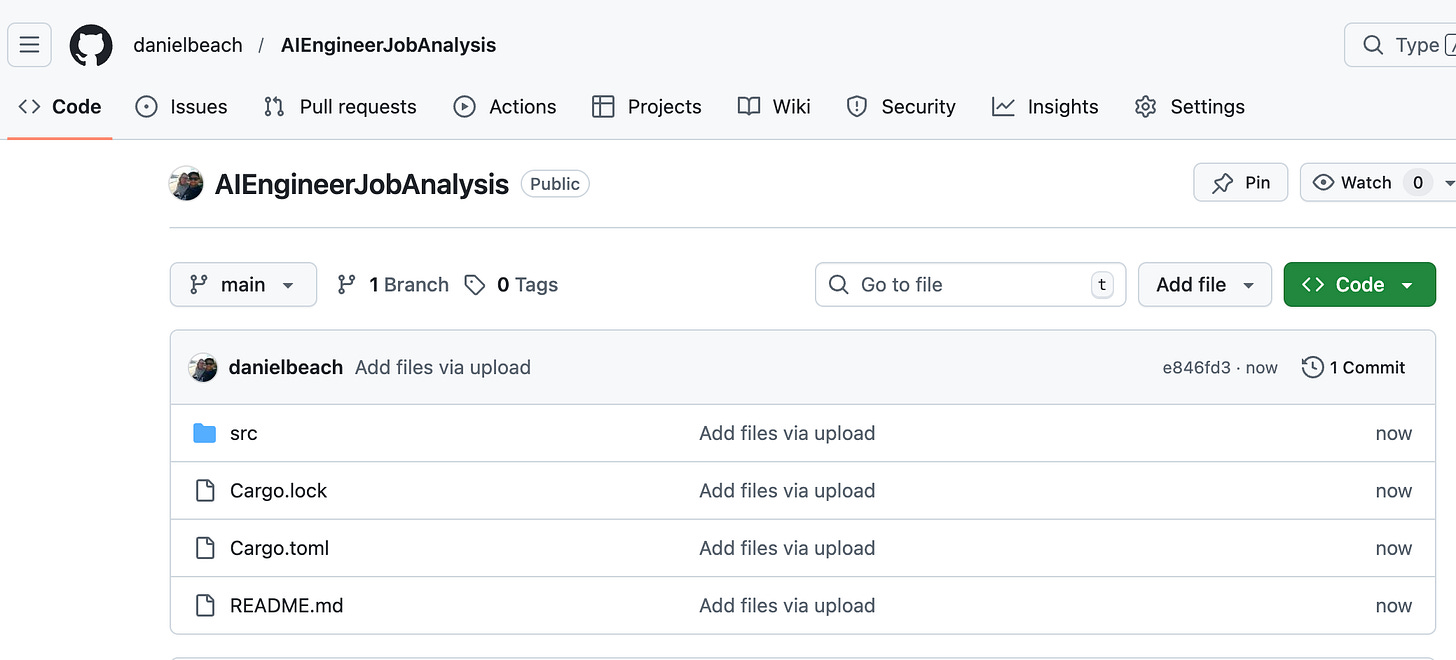Click the README.md file icon

(205, 606)
